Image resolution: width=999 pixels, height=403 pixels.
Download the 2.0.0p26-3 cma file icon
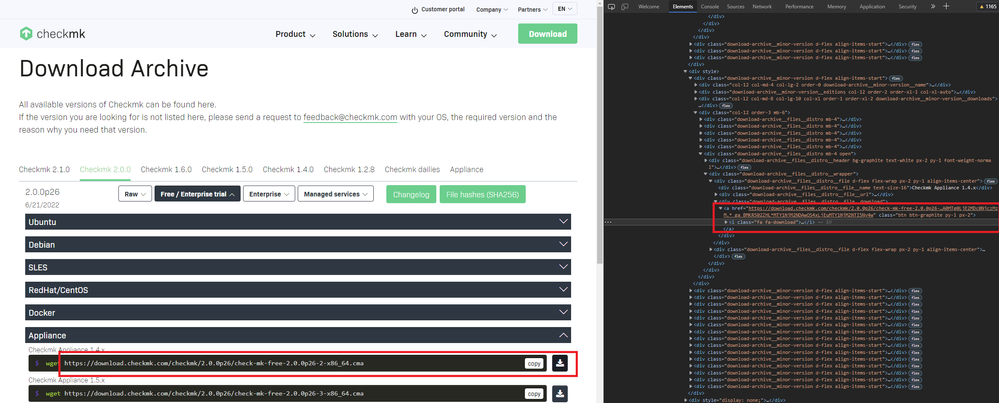click(x=560, y=394)
